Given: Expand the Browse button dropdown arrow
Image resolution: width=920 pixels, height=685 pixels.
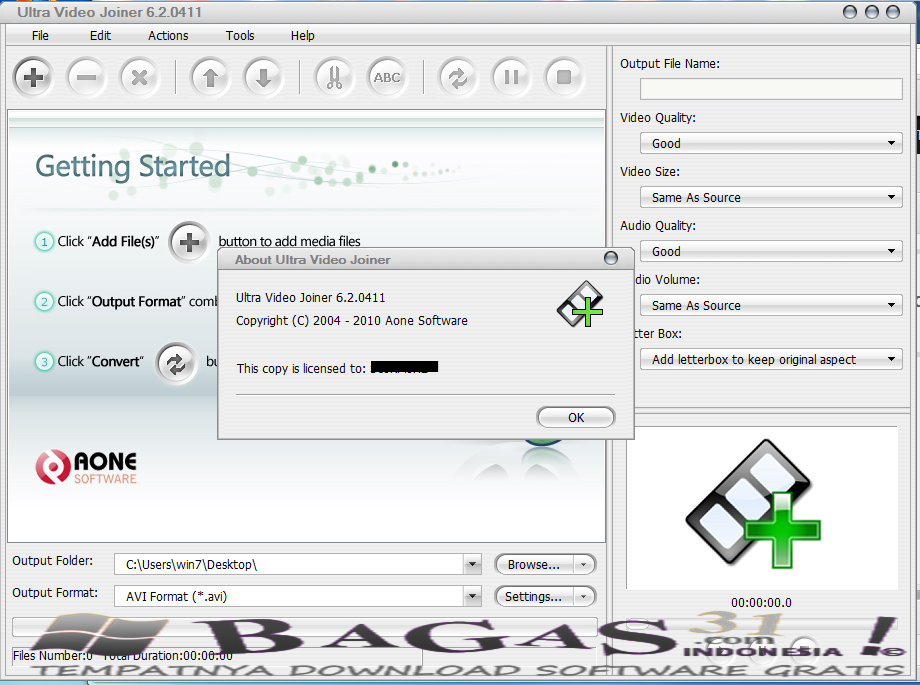Looking at the screenshot, I should pos(584,565).
